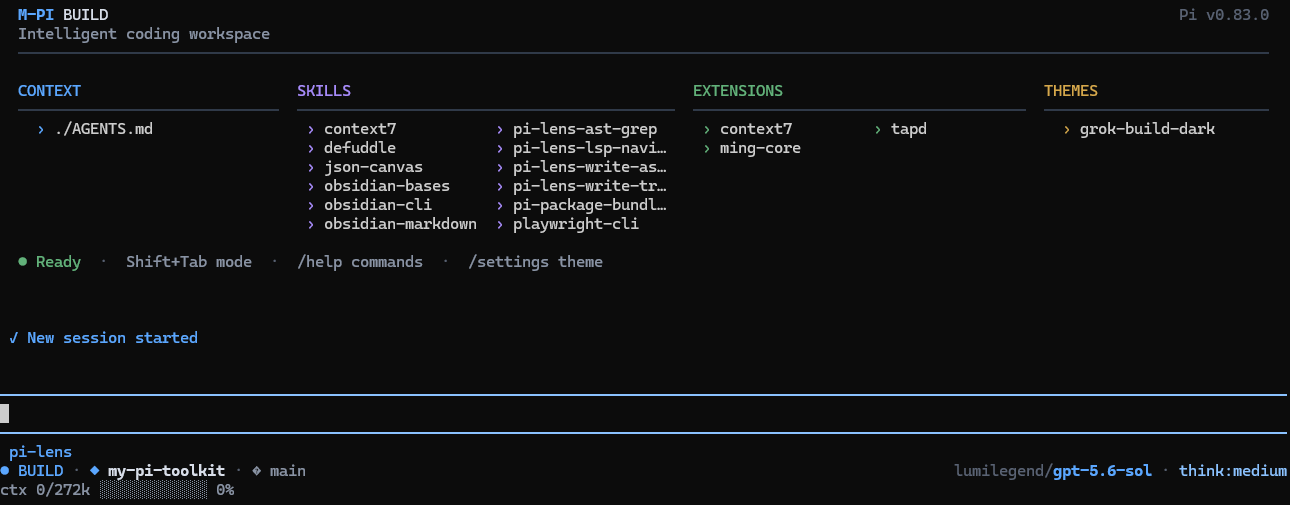Click the 0% context percentage

pyautogui.click(x=225, y=490)
